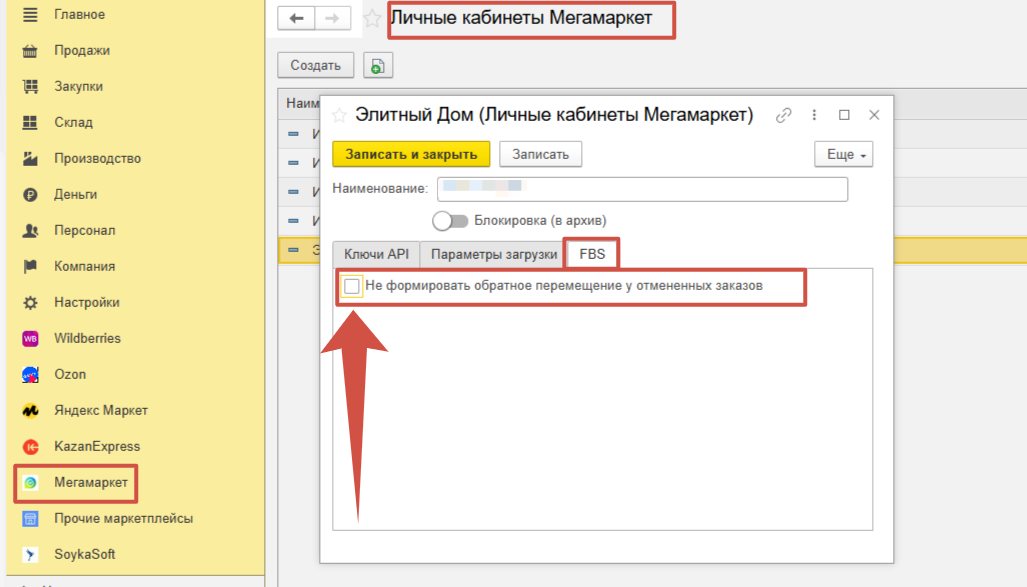Close the Элитный Дом dialog

(x=874, y=115)
